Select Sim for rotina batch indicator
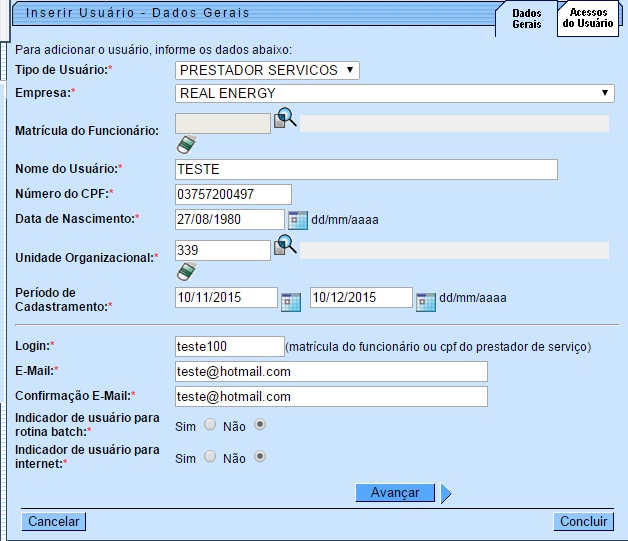 210,424
